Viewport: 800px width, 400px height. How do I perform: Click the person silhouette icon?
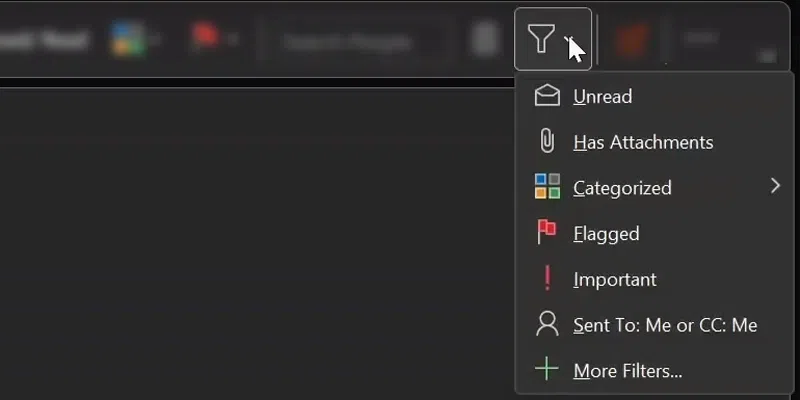pyautogui.click(x=547, y=324)
